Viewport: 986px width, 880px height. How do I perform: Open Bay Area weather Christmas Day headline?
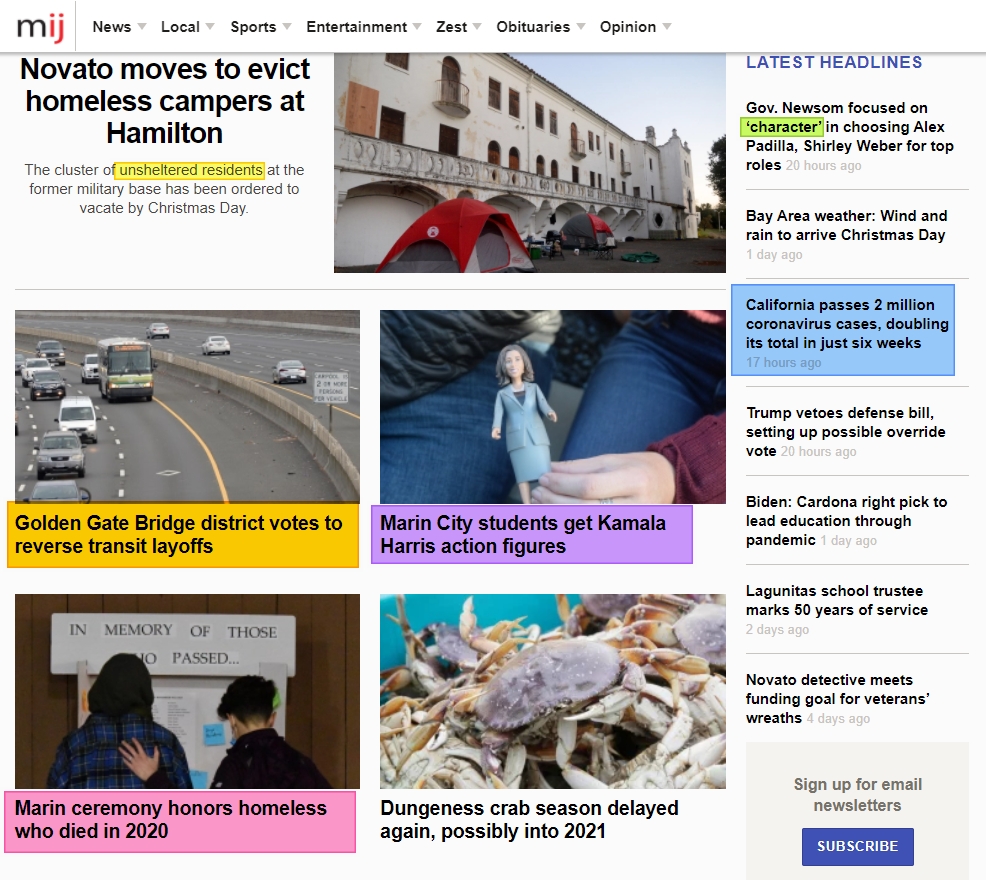tap(846, 225)
